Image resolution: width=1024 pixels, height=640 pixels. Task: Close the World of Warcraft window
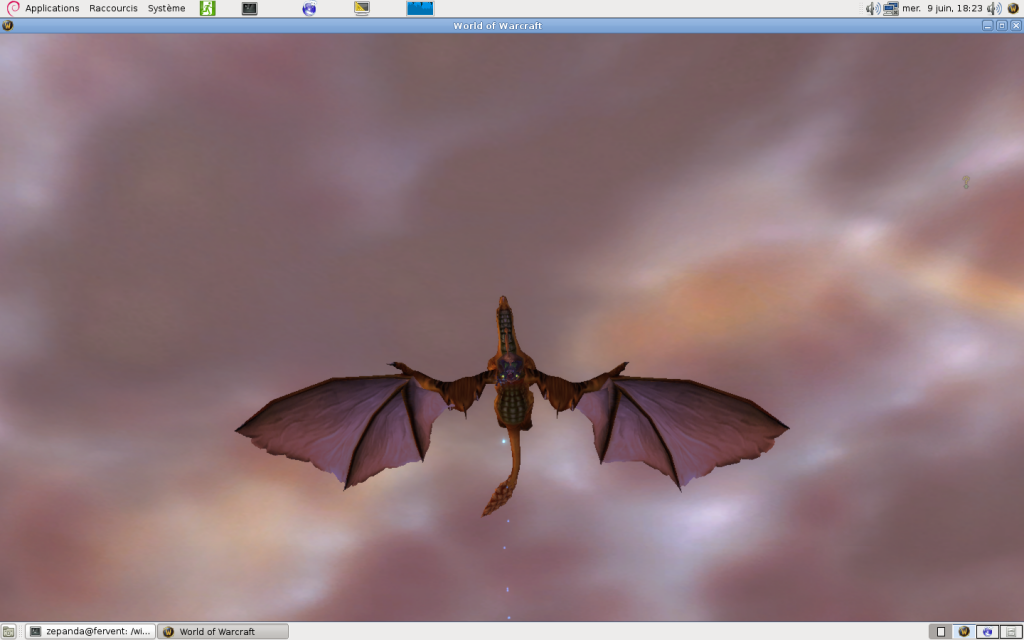pos(1016,25)
